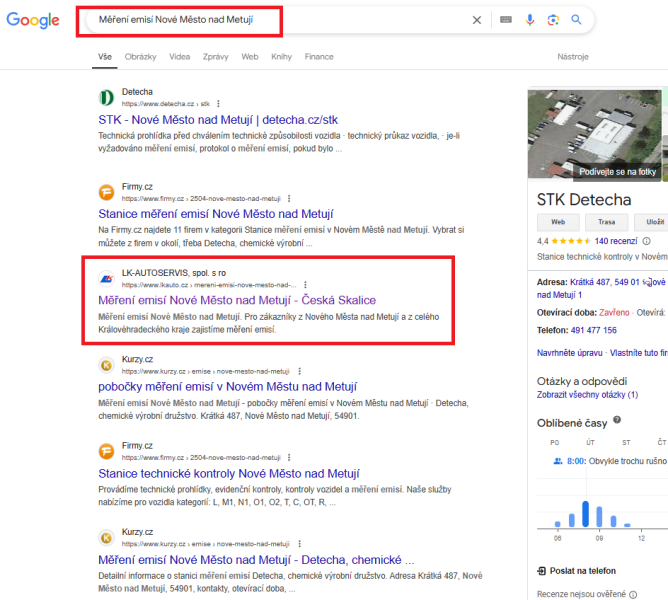
Task: Select ÚT day in popular times
Action: point(590,443)
